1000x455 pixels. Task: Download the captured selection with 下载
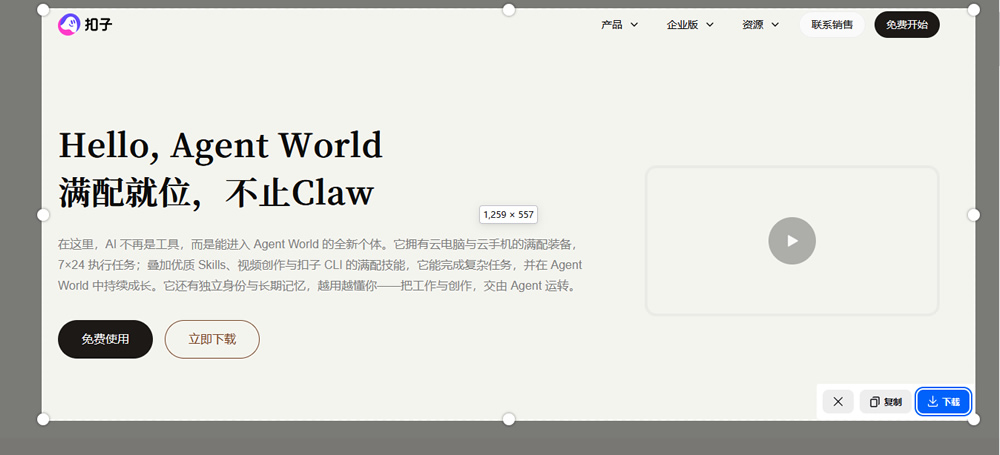[943, 402]
